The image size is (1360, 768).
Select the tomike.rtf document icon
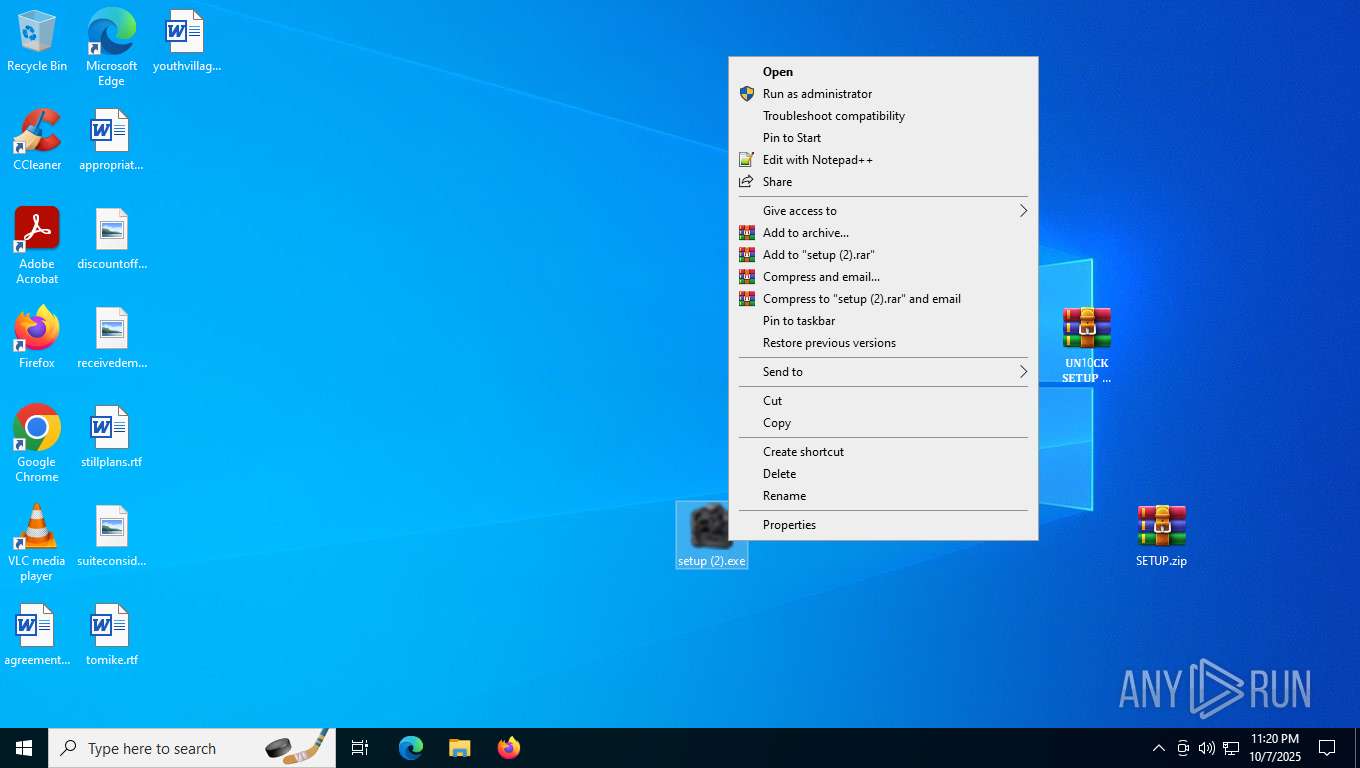(x=111, y=636)
